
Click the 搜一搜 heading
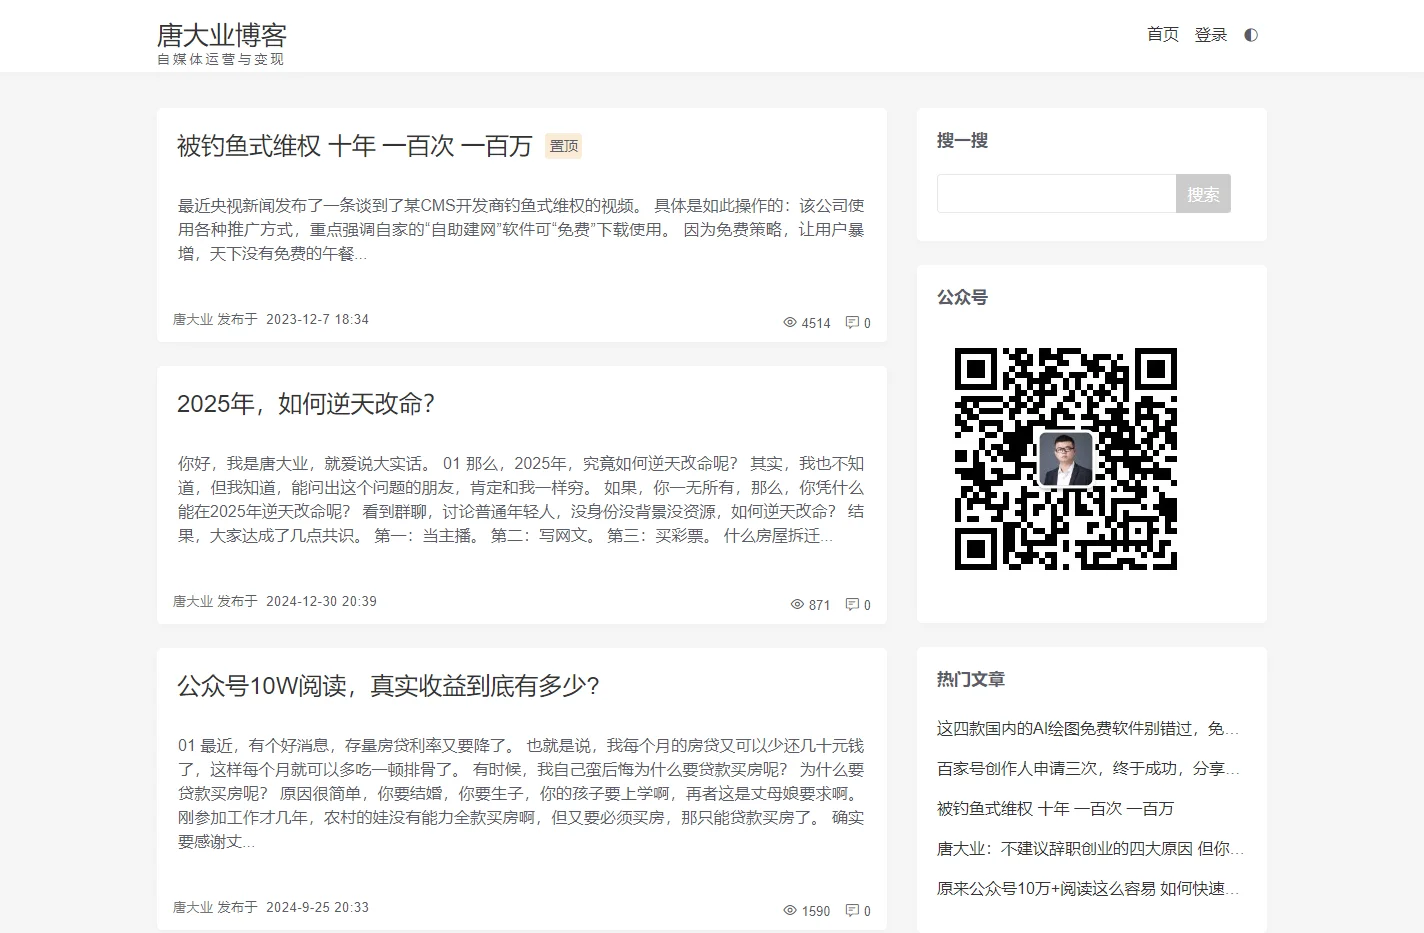pyautogui.click(x=962, y=141)
